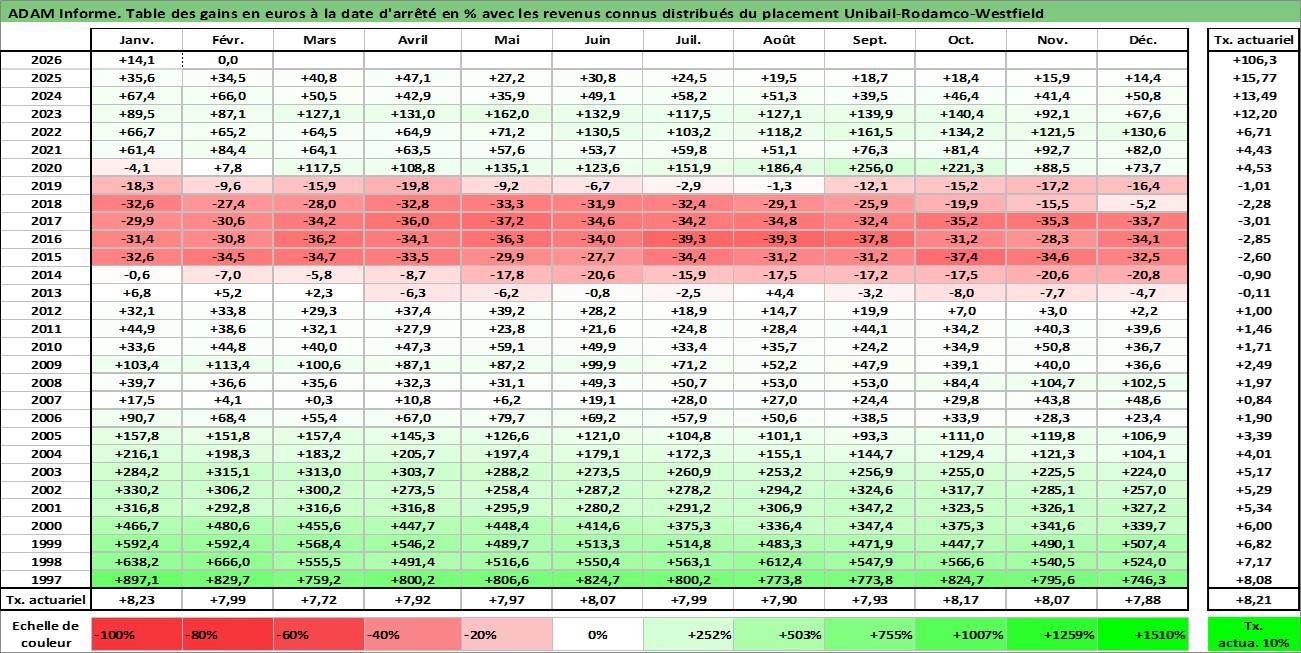Viewport: 1301px width, 653px height.
Task: Select the 2026 year row label
Action: 46,60
